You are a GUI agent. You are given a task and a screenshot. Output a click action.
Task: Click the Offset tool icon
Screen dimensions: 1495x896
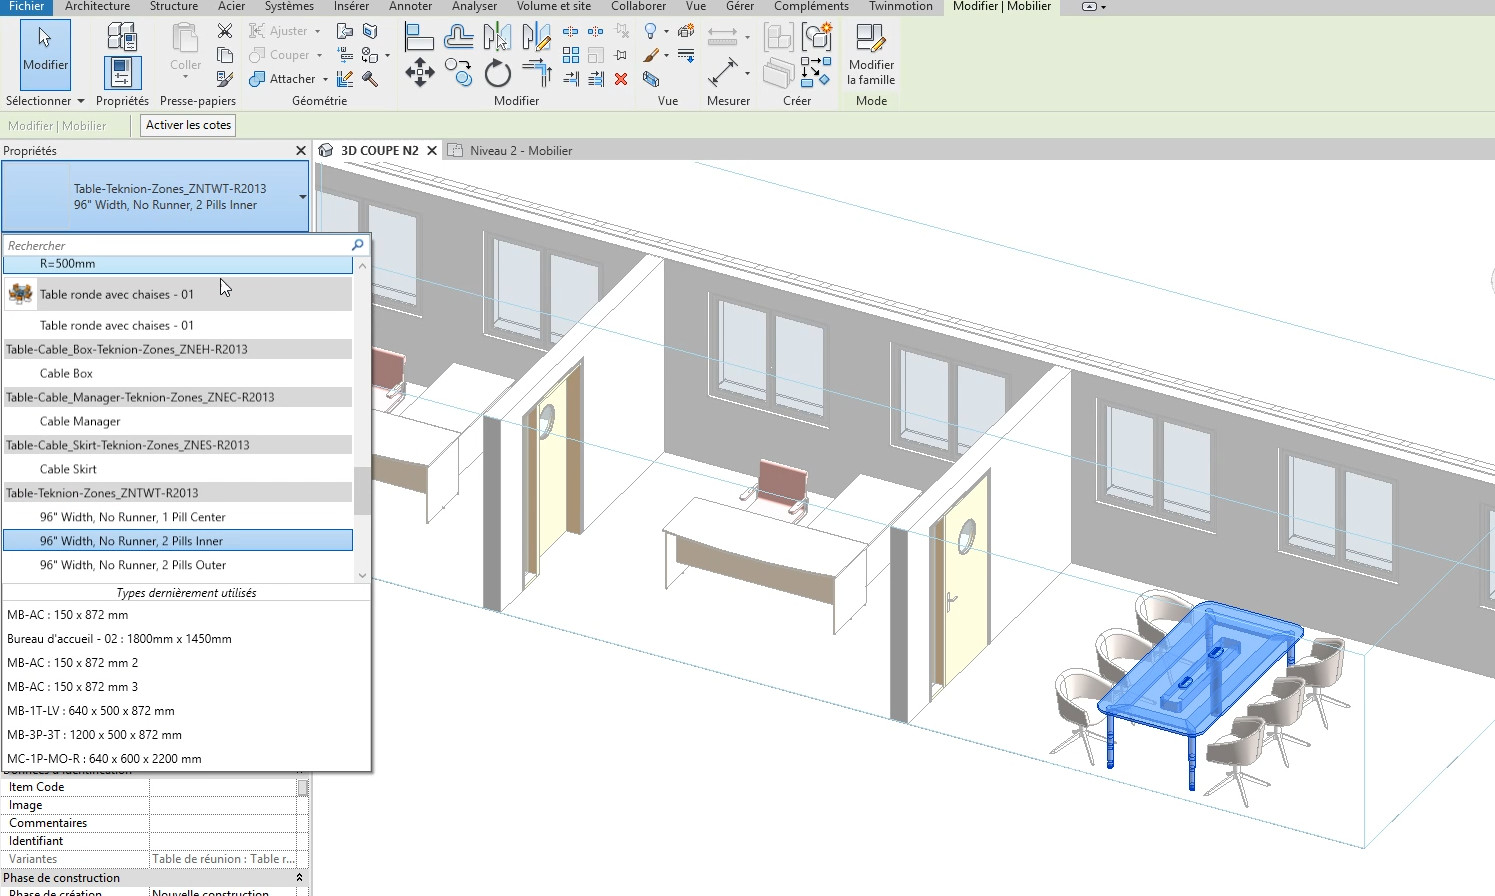coord(458,38)
